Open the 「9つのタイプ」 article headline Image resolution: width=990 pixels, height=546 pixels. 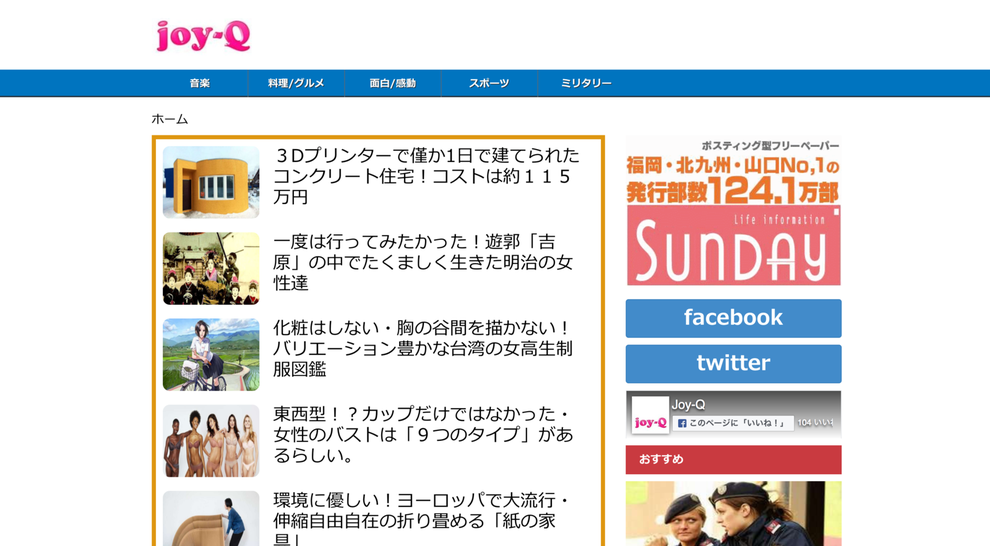423,434
